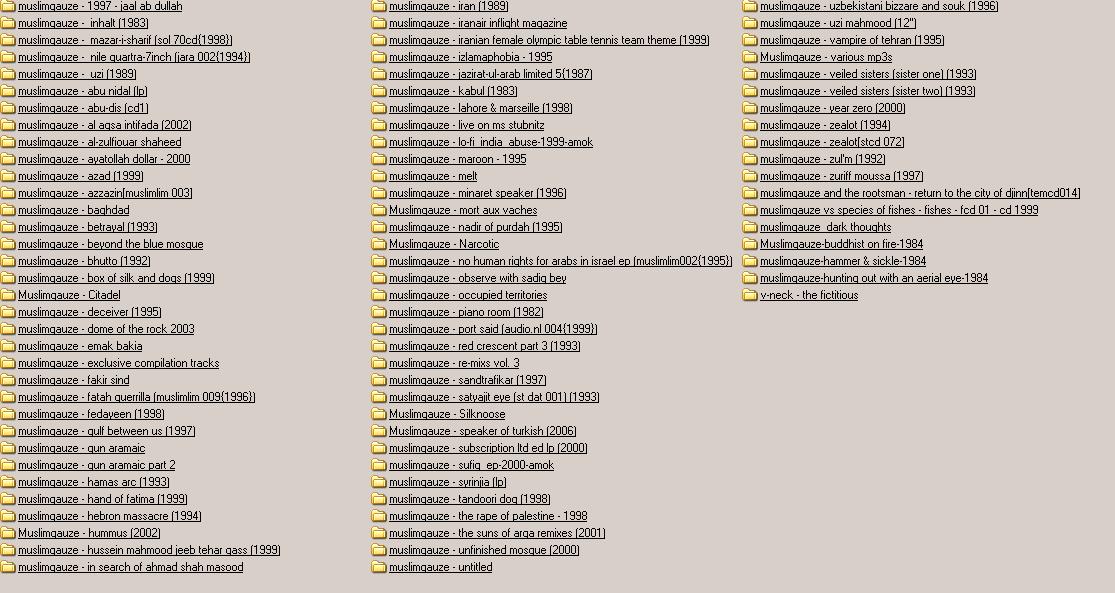
Task: Select folder icon of 'muslimgauze - emak bakia'
Action: click(8, 346)
